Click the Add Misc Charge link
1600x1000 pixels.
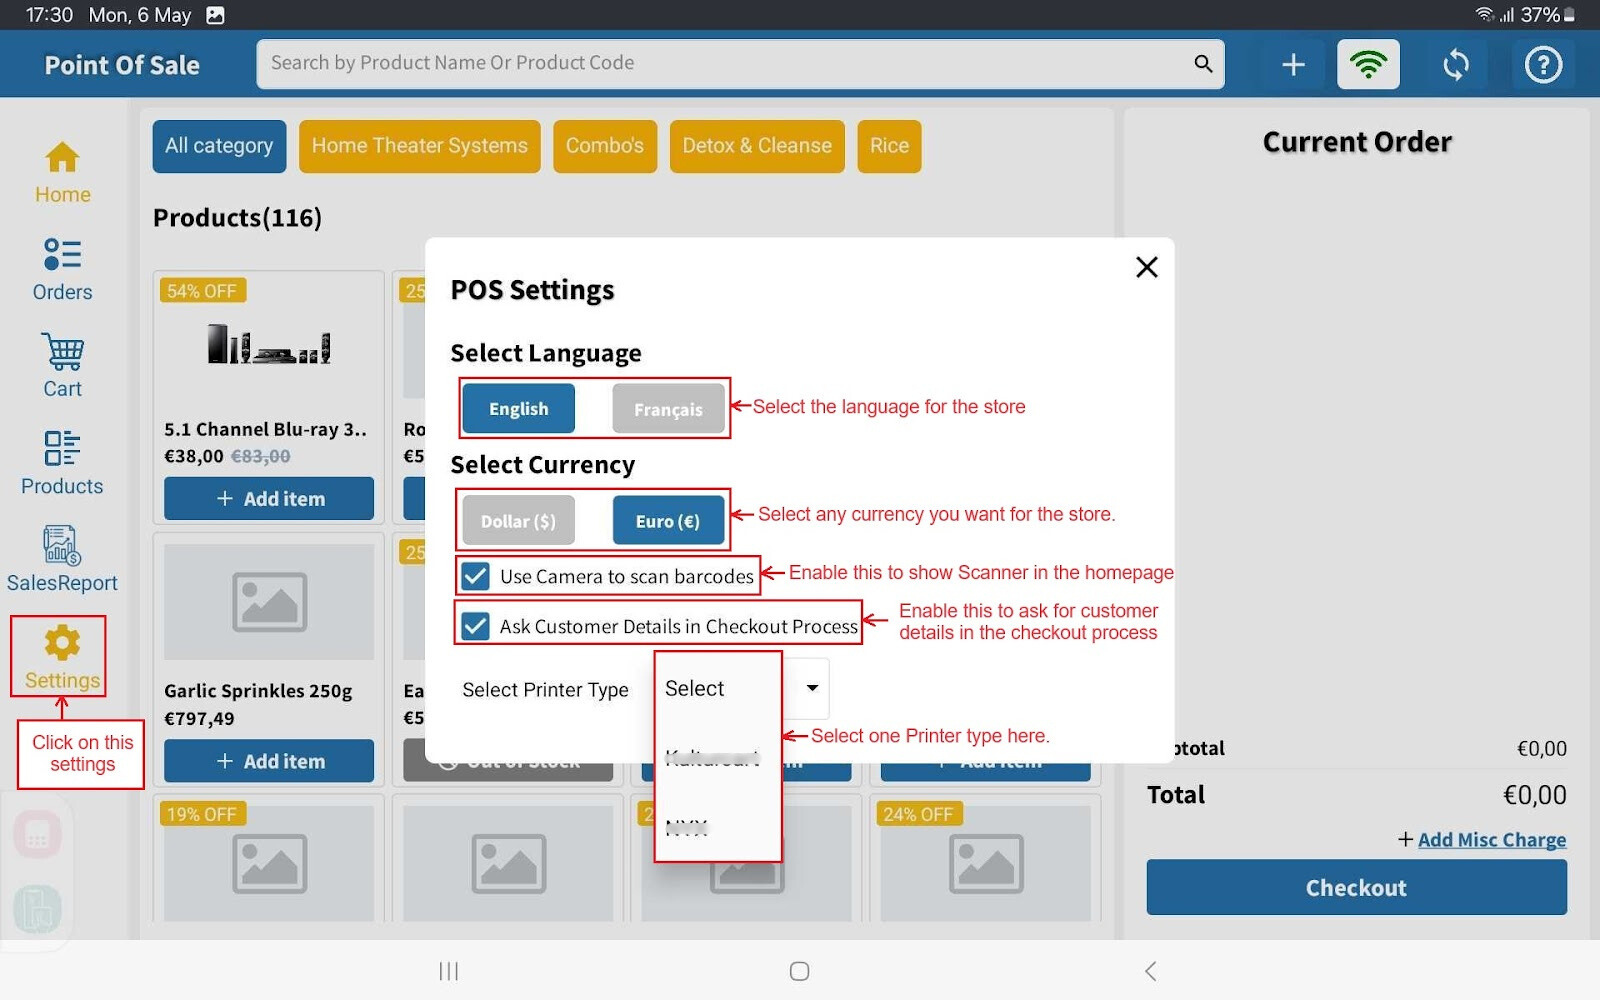pyautogui.click(x=1491, y=840)
